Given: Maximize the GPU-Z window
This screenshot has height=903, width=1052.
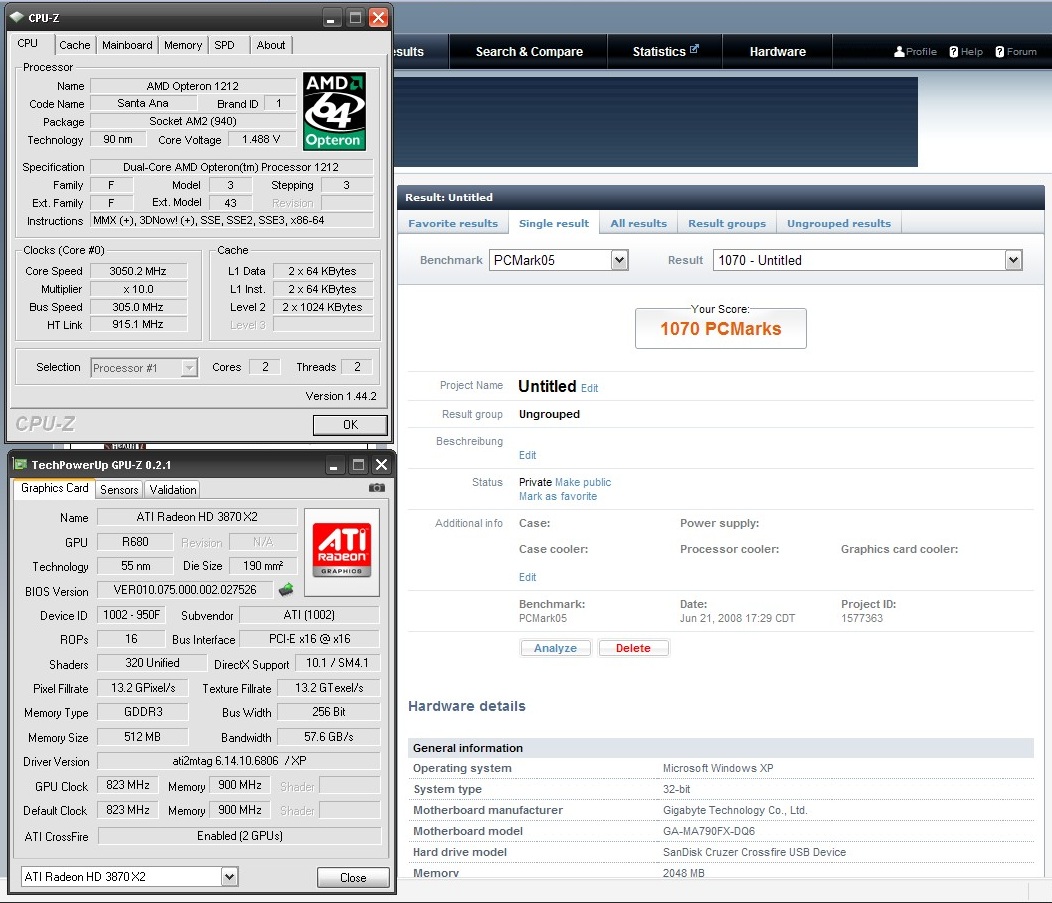Looking at the screenshot, I should pyautogui.click(x=358, y=465).
